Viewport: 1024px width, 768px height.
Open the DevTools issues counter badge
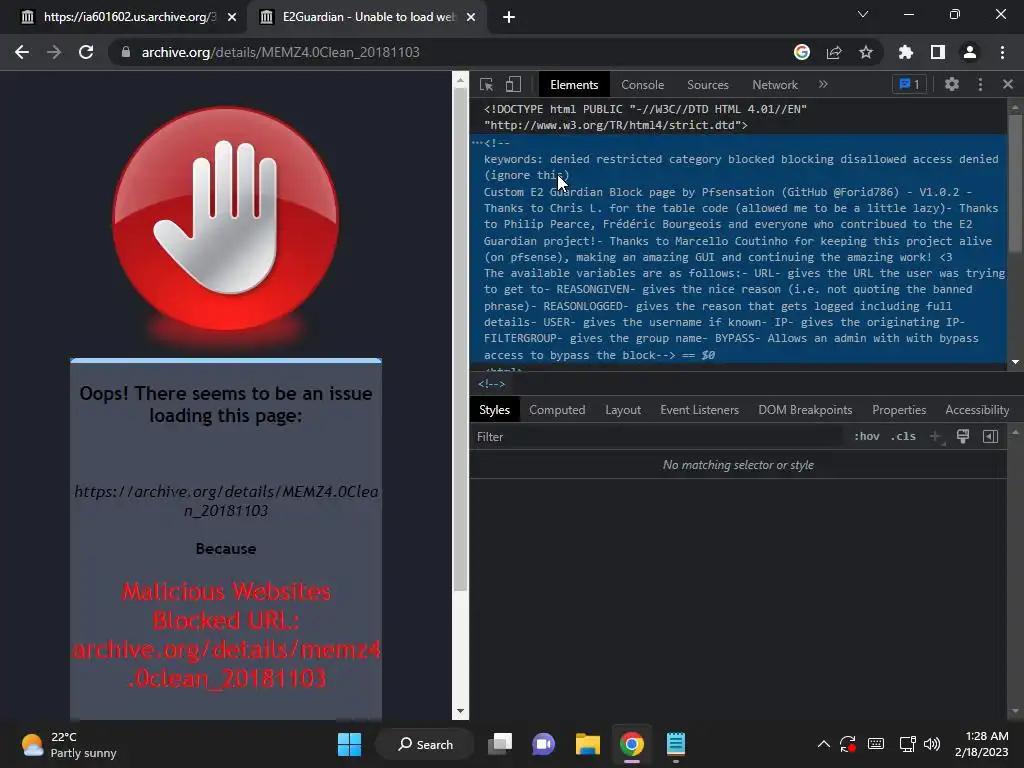click(909, 84)
